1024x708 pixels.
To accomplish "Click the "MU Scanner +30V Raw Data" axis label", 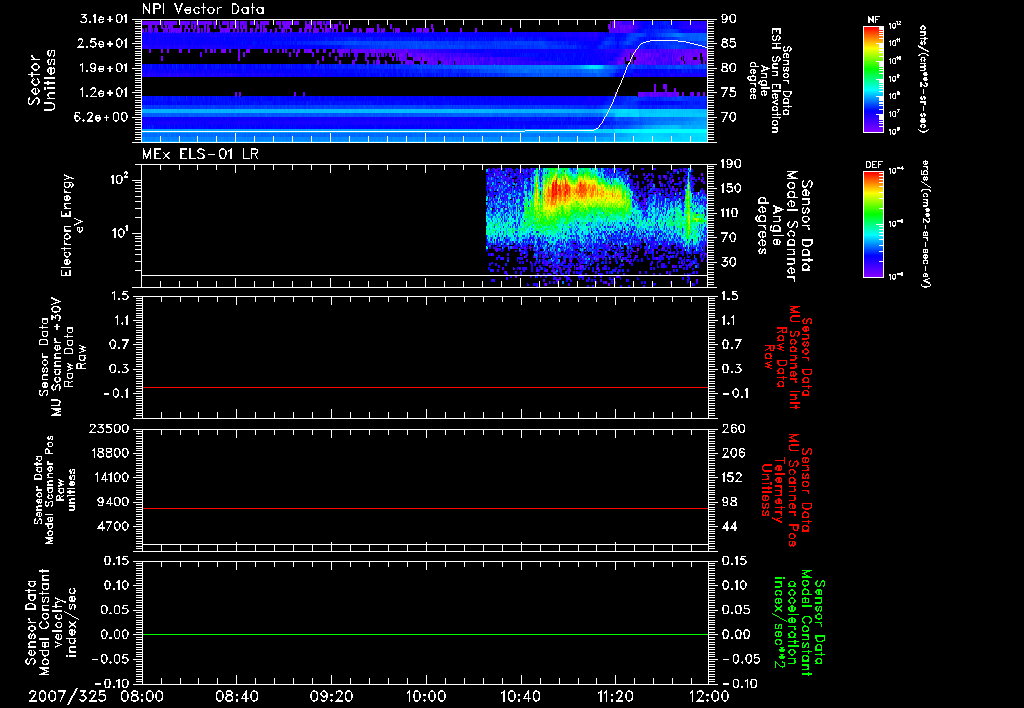I will 62,357.
